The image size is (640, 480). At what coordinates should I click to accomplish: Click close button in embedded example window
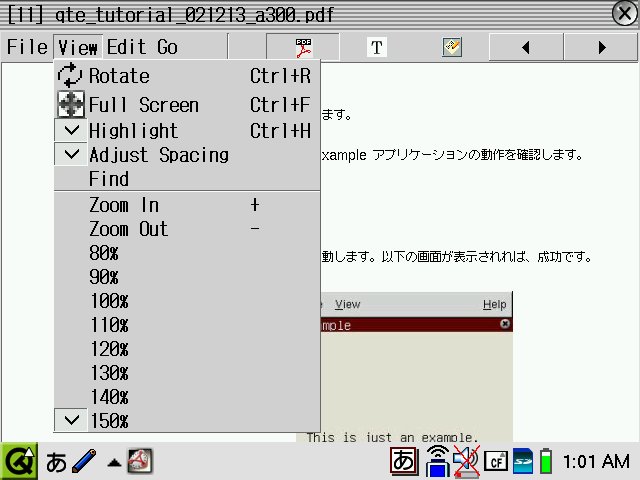pos(505,324)
